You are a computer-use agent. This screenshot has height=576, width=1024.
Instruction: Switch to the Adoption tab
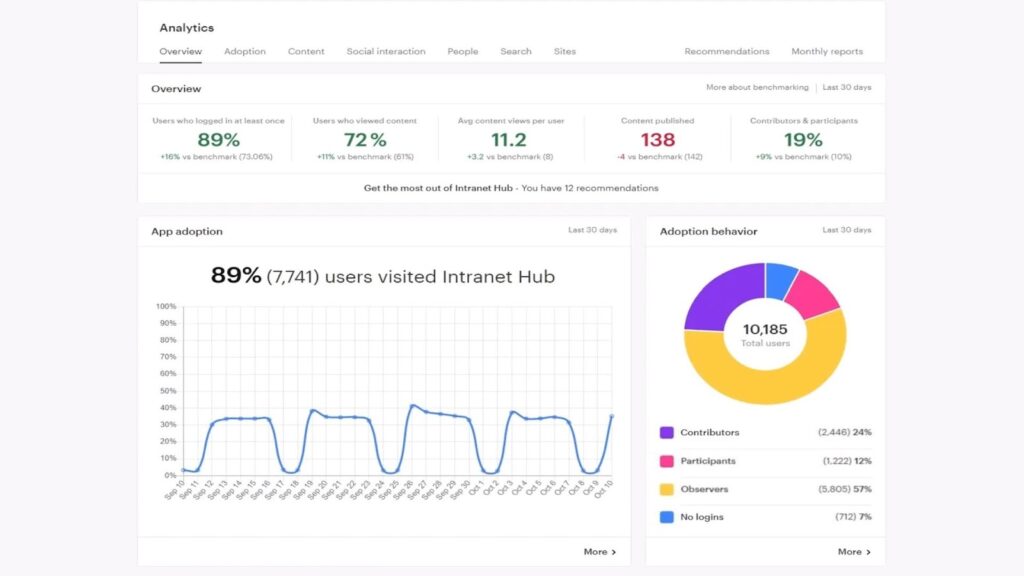point(245,51)
